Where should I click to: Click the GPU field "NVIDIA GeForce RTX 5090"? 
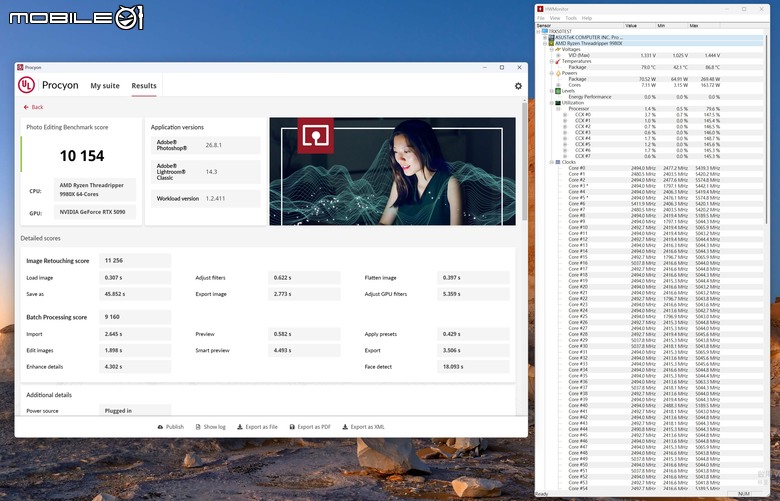click(x=95, y=212)
